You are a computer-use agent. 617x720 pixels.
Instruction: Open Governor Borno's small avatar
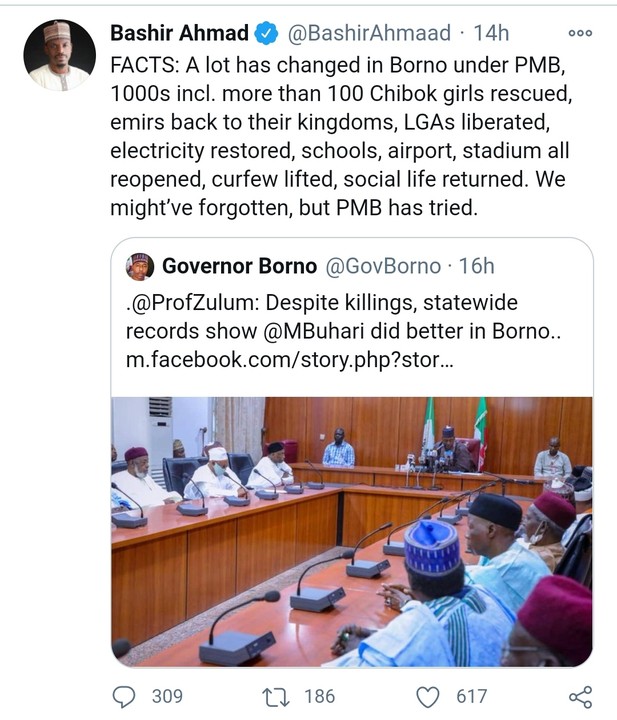(x=140, y=266)
